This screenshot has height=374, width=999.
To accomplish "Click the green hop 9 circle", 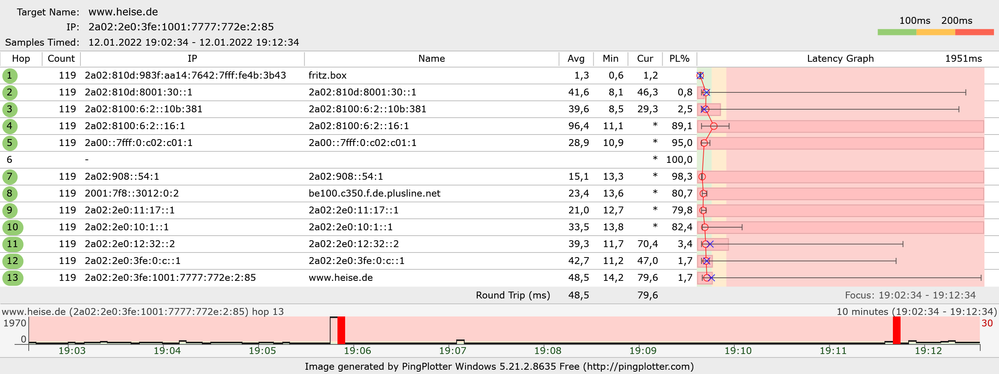I will (10, 210).
